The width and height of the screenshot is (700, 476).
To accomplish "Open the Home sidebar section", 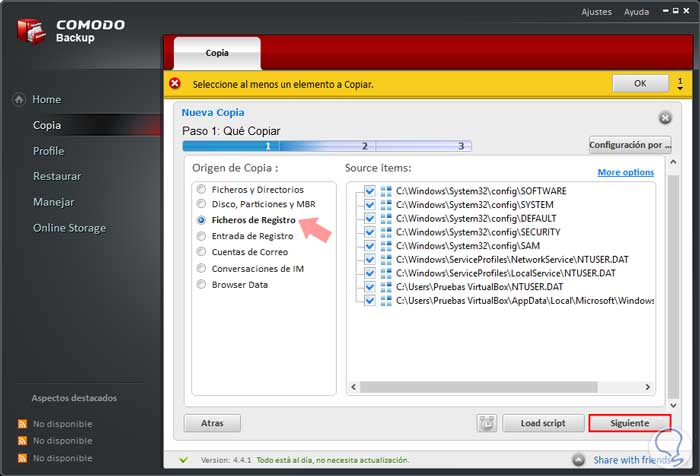I will (x=46, y=99).
